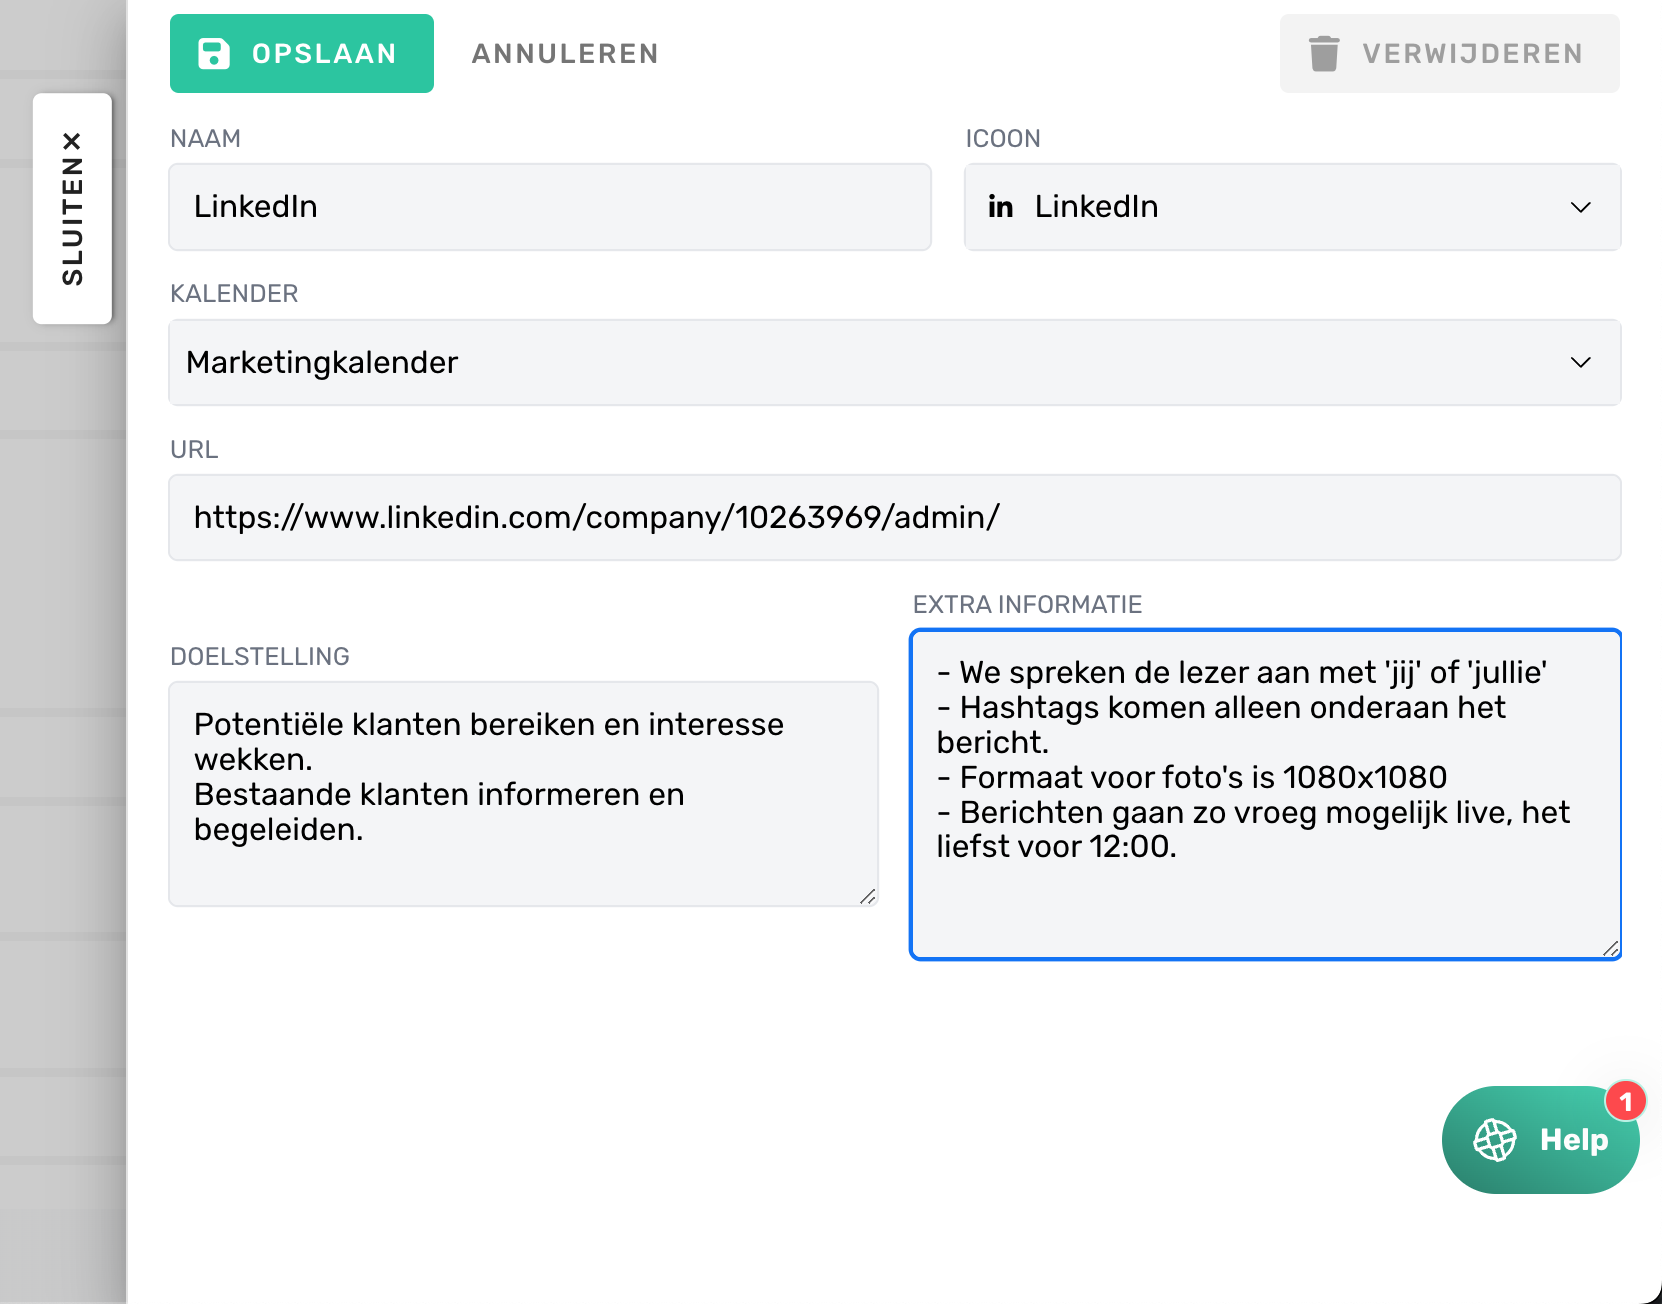Close the panel via Sluiten tab
This screenshot has height=1304, width=1662.
72,208
